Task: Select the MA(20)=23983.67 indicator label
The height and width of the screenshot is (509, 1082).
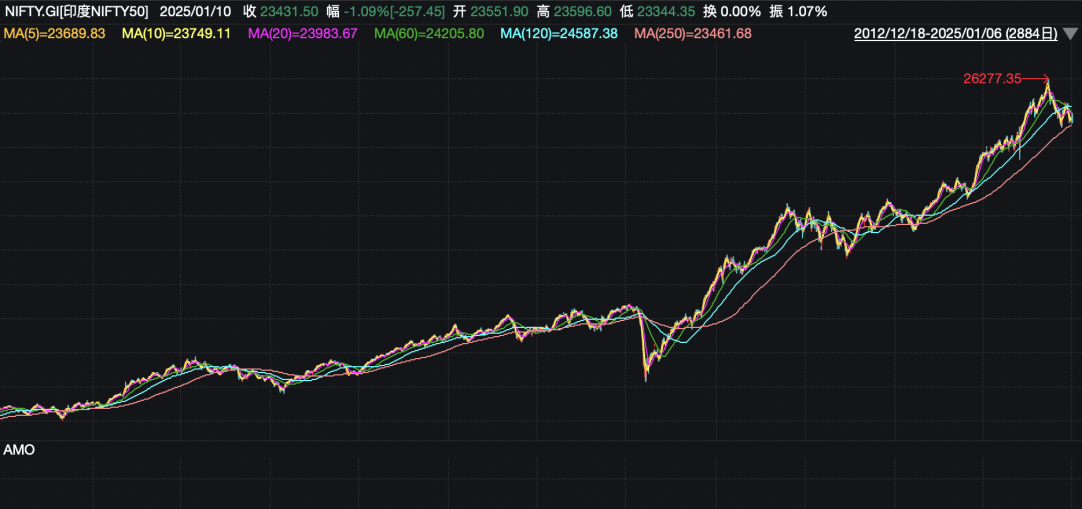Action: 302,34
